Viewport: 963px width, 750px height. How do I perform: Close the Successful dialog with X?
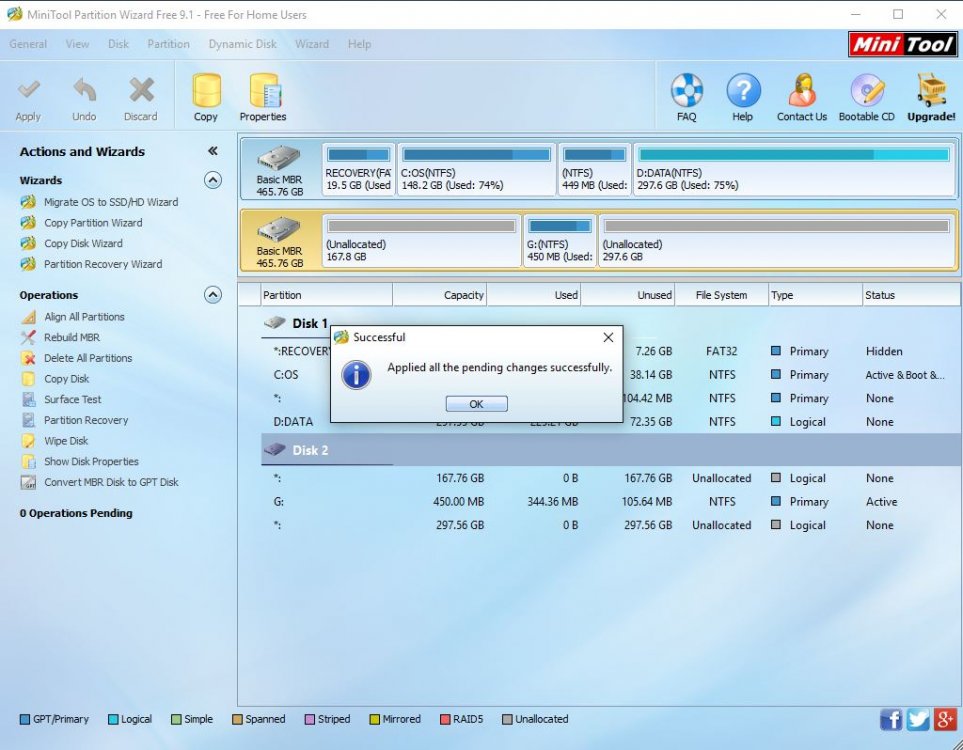[608, 337]
